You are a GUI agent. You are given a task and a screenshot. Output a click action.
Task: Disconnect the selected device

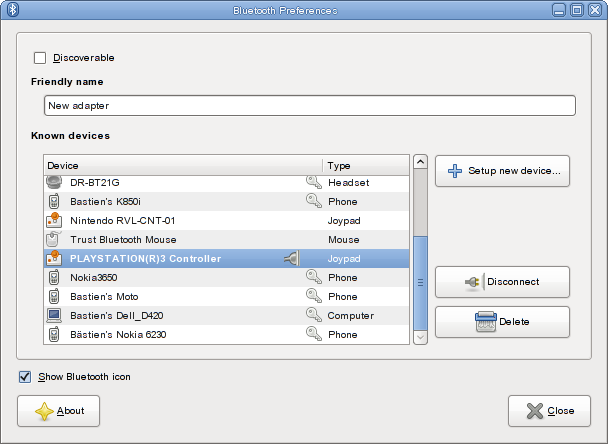(x=502, y=282)
